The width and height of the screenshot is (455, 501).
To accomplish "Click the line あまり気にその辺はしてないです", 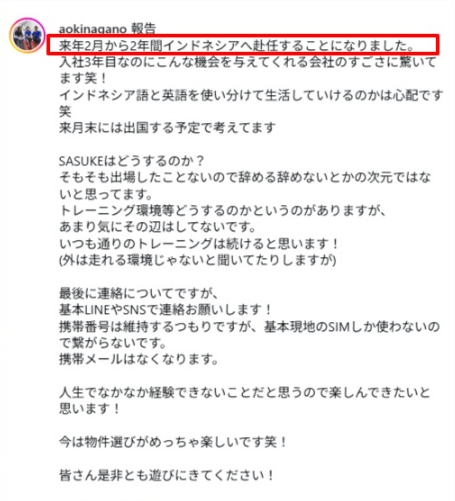I will 158,227.
